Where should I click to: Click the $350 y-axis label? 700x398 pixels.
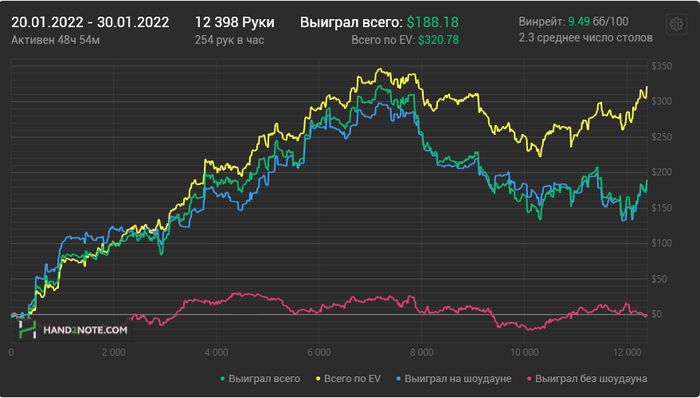(x=662, y=66)
